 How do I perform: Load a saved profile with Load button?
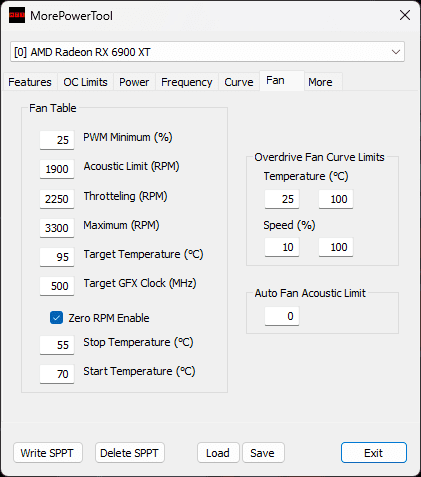[x=218, y=453]
